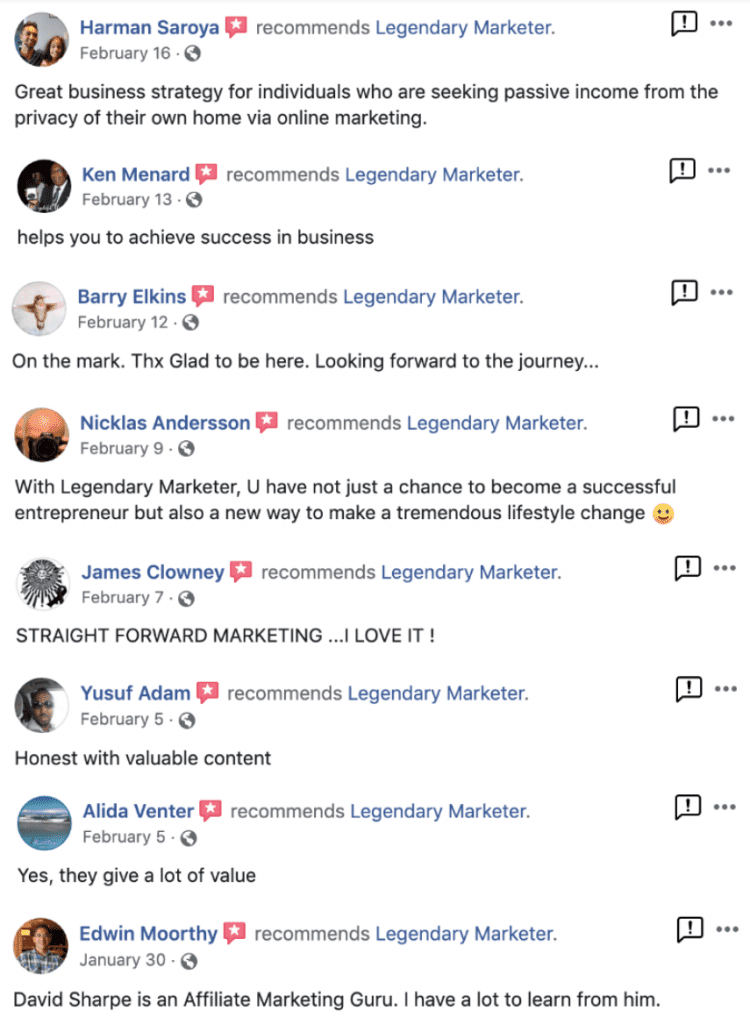Click the globe privacy icon under Edwin Moorthy
750x1024 pixels.
coord(188,960)
